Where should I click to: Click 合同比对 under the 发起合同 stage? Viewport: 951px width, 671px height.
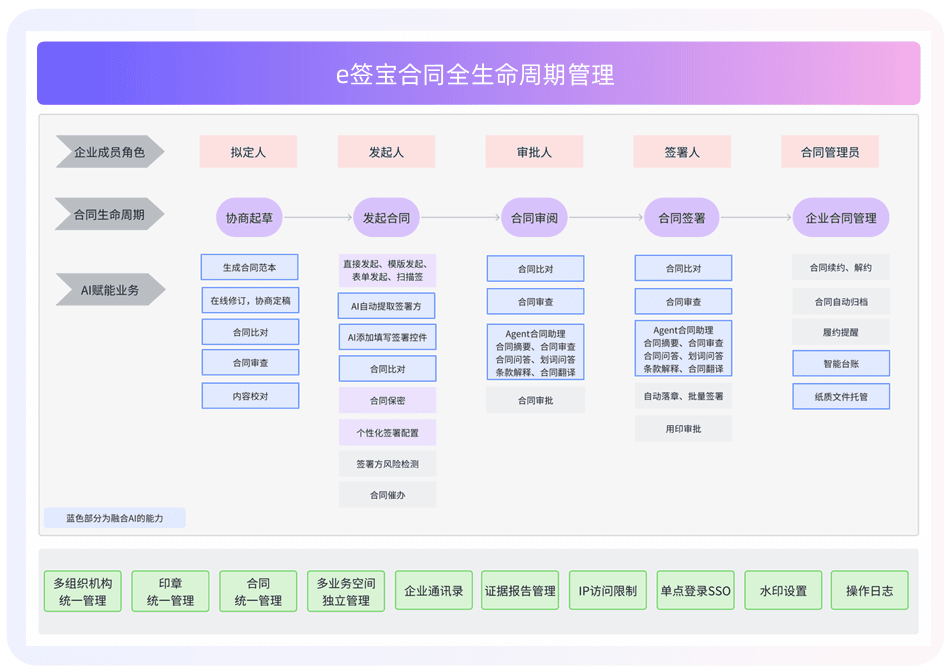tap(388, 368)
